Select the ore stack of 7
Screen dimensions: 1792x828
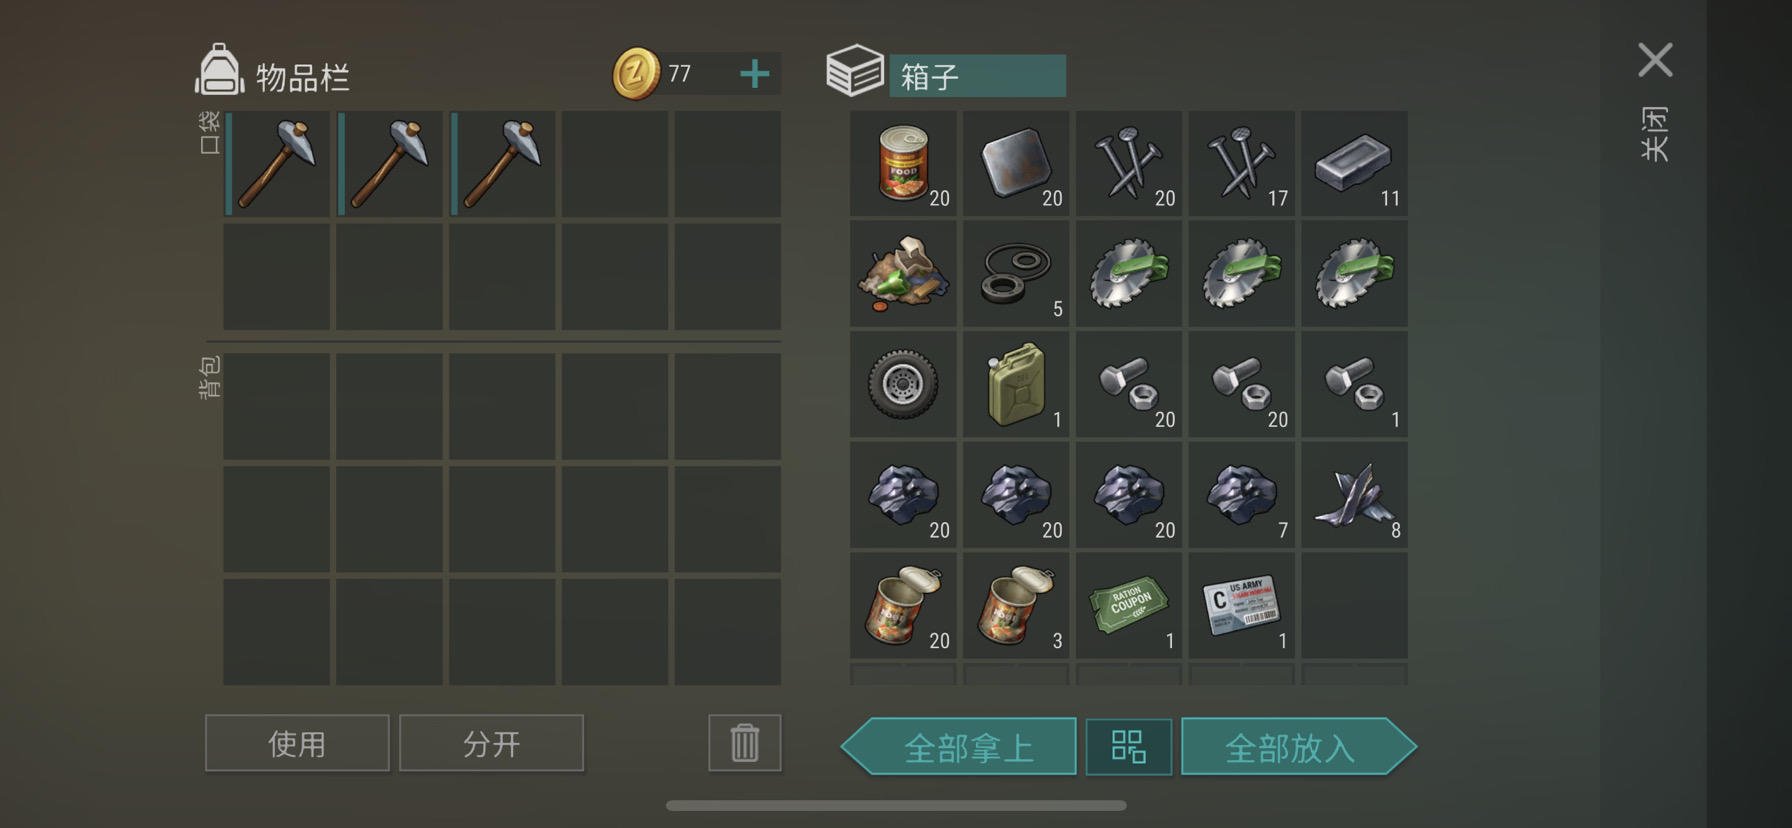tap(1241, 495)
